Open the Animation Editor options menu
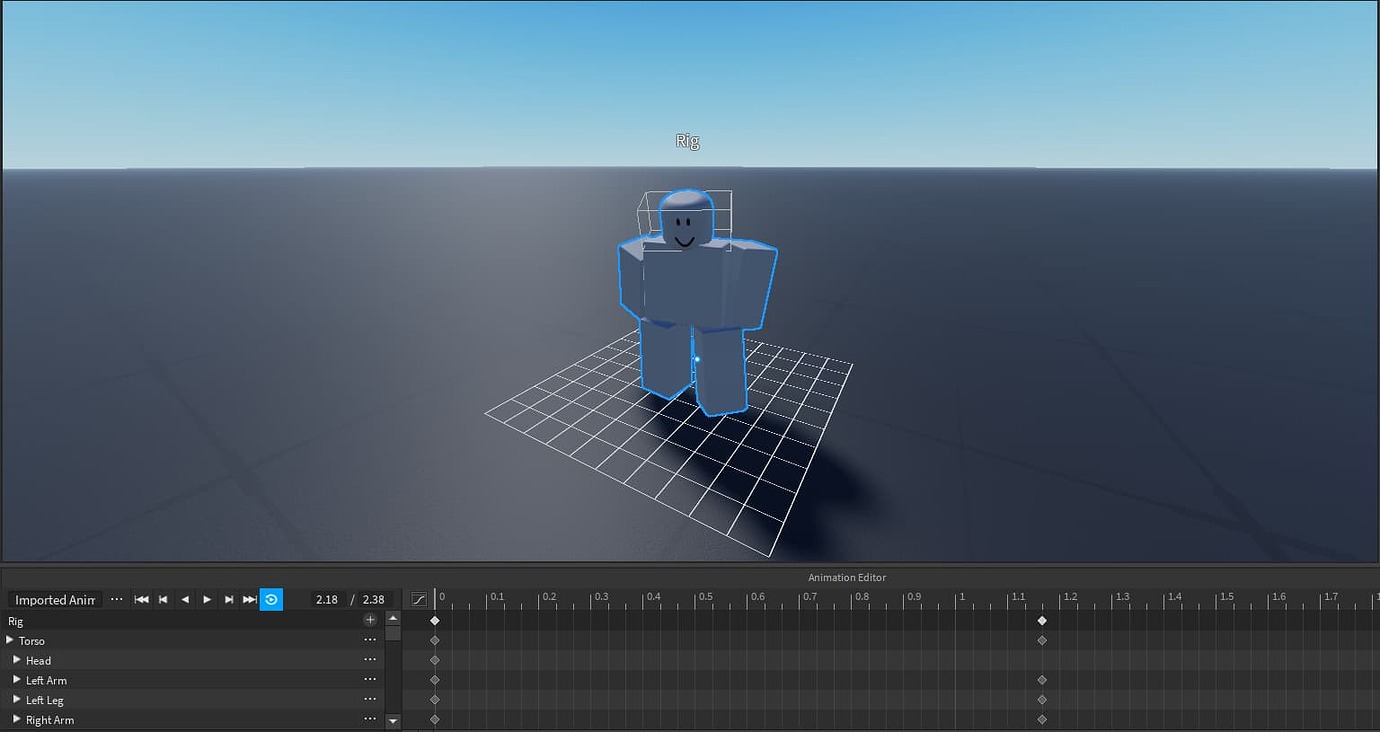The width and height of the screenshot is (1380, 732). (117, 598)
